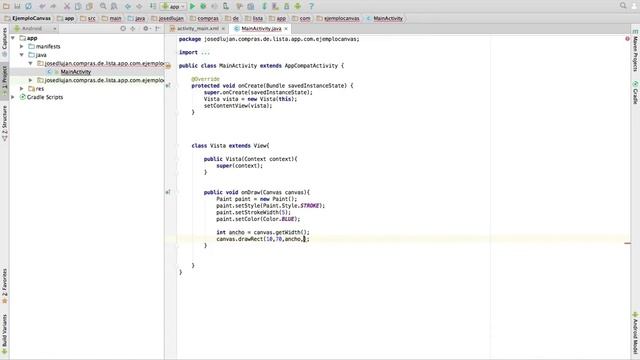Start debugging with the Debug bug icon
The width and height of the screenshot is (640, 360).
click(x=203, y=6)
